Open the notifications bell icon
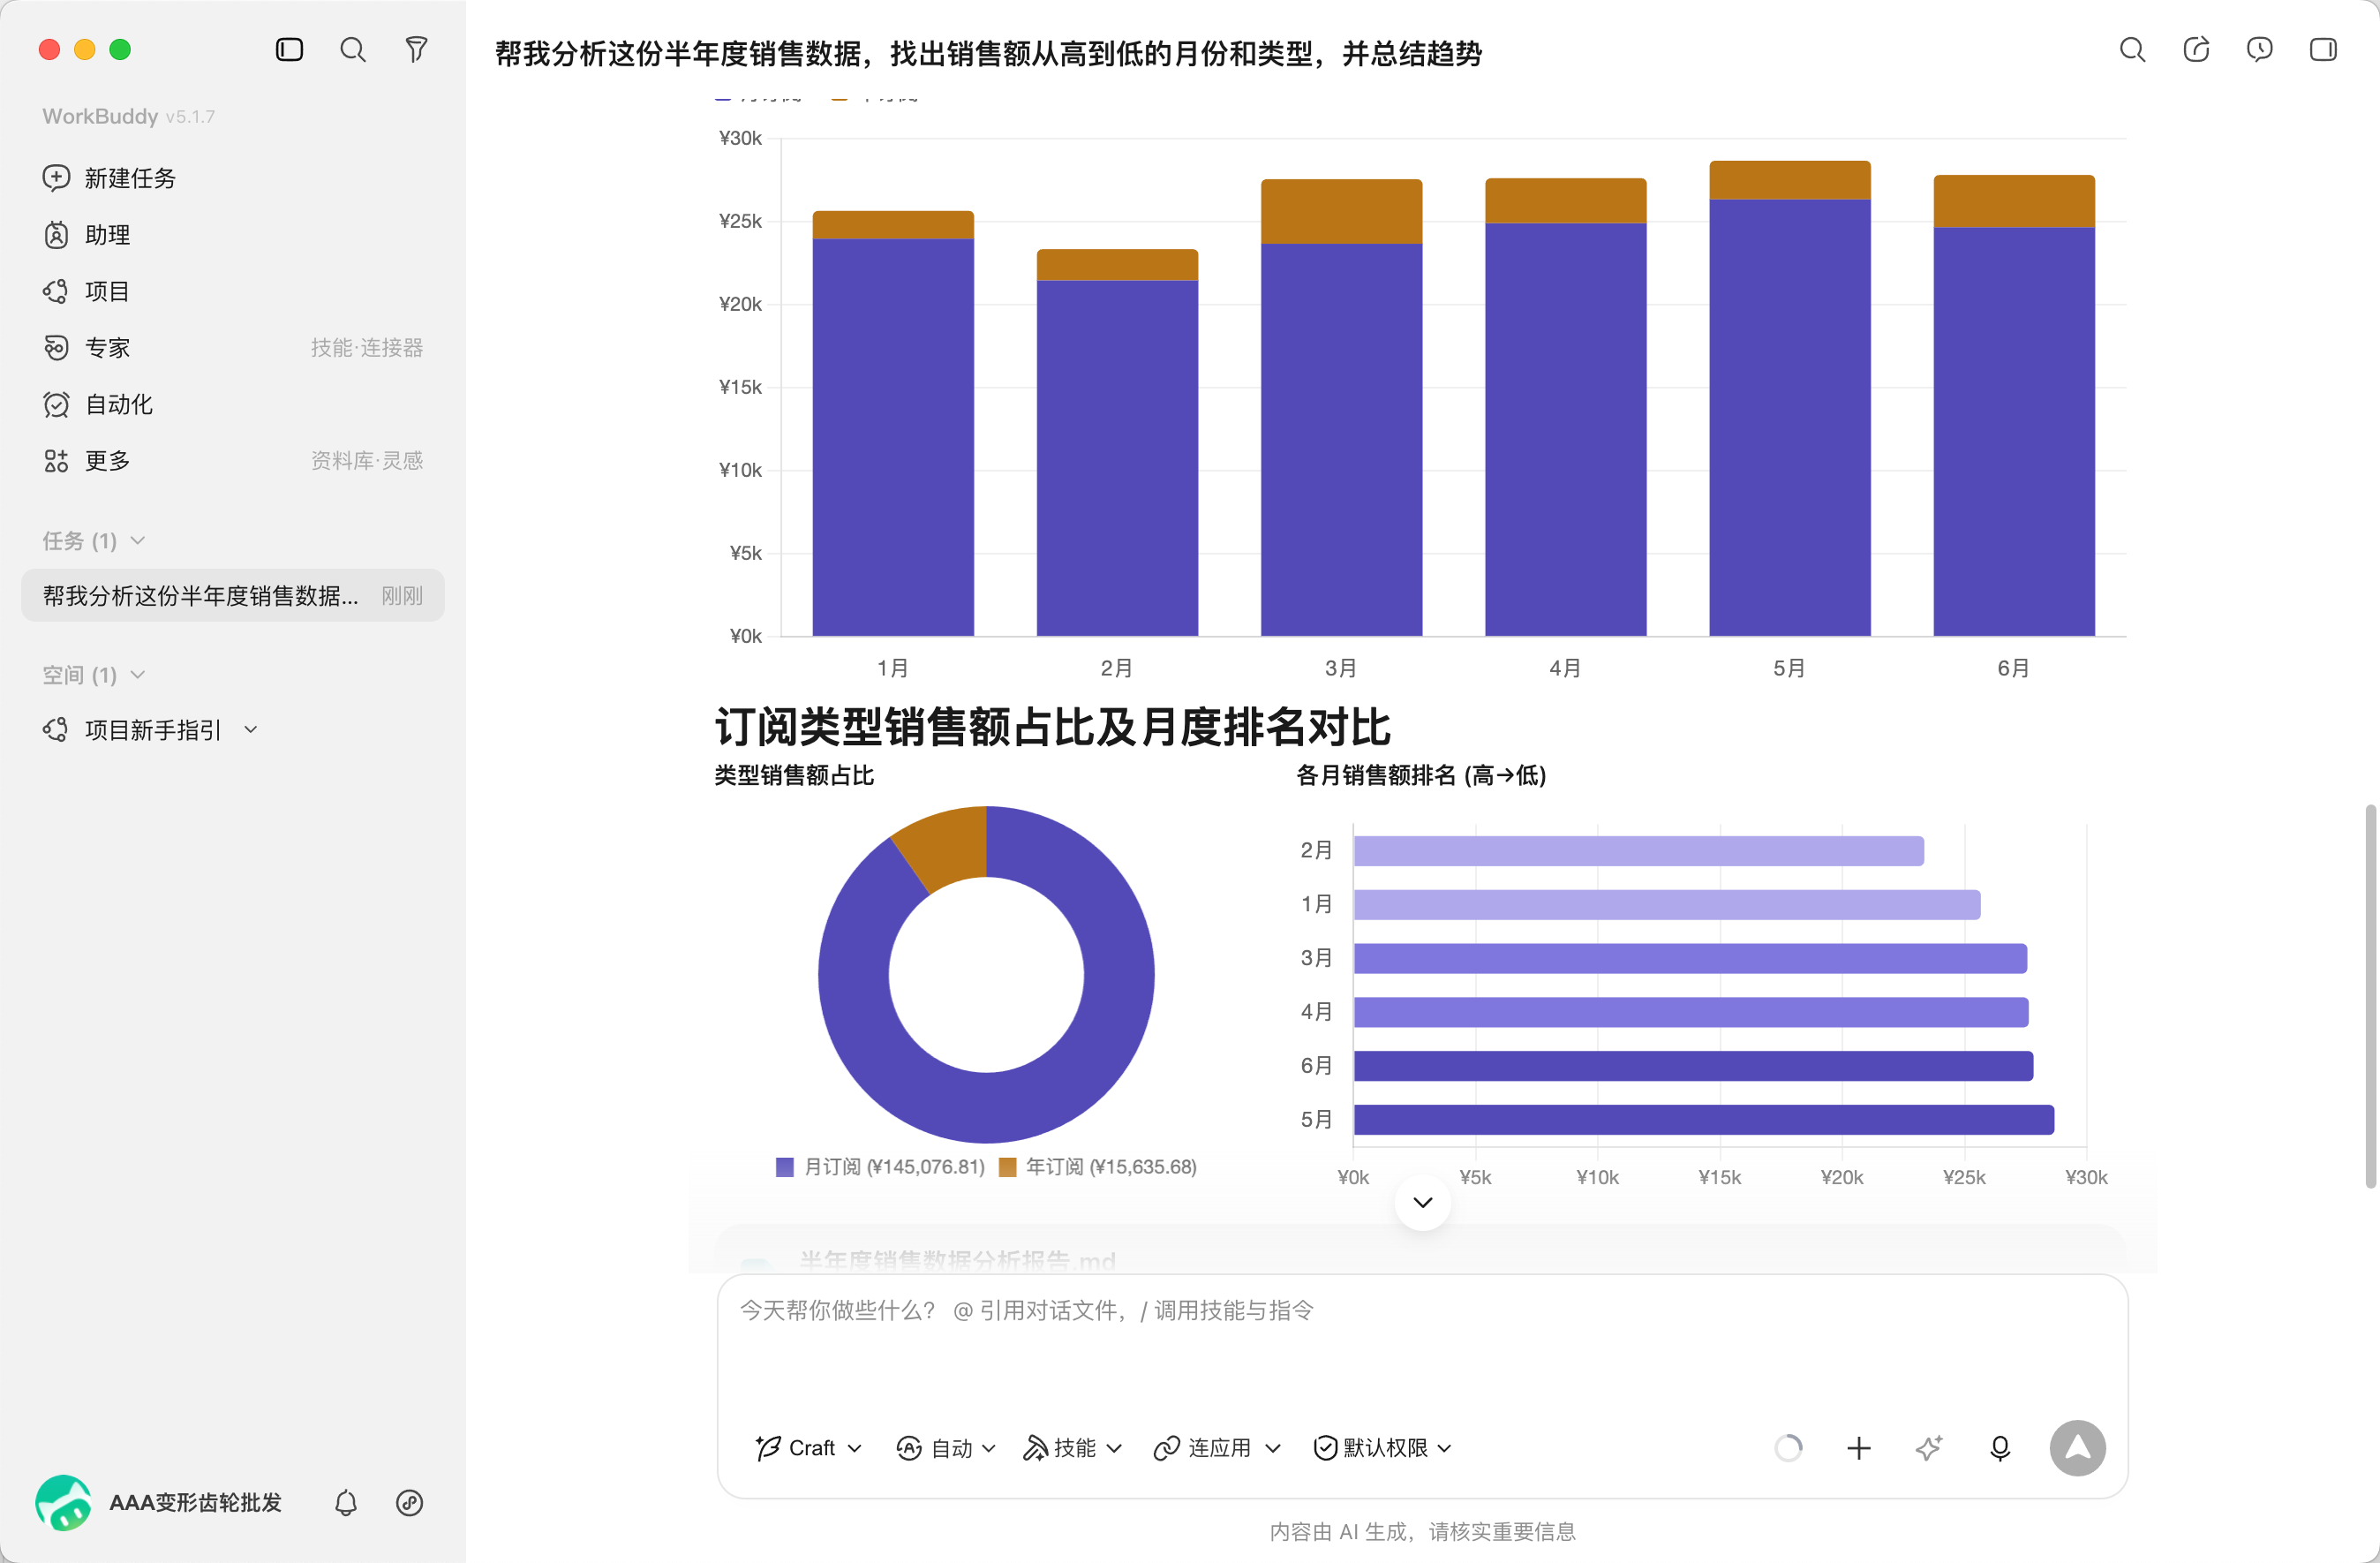2380x1563 pixels. click(x=345, y=1502)
